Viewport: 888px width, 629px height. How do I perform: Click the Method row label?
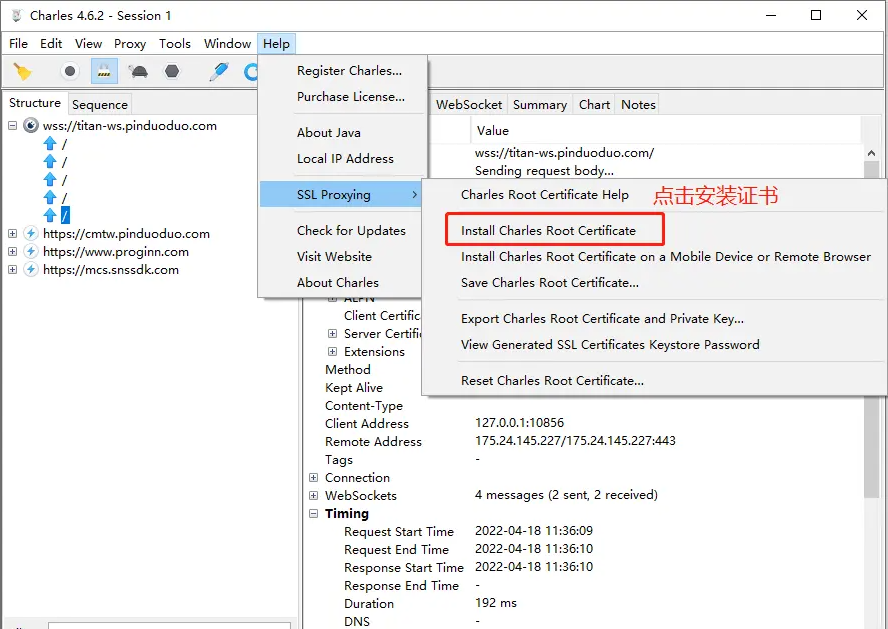click(348, 370)
